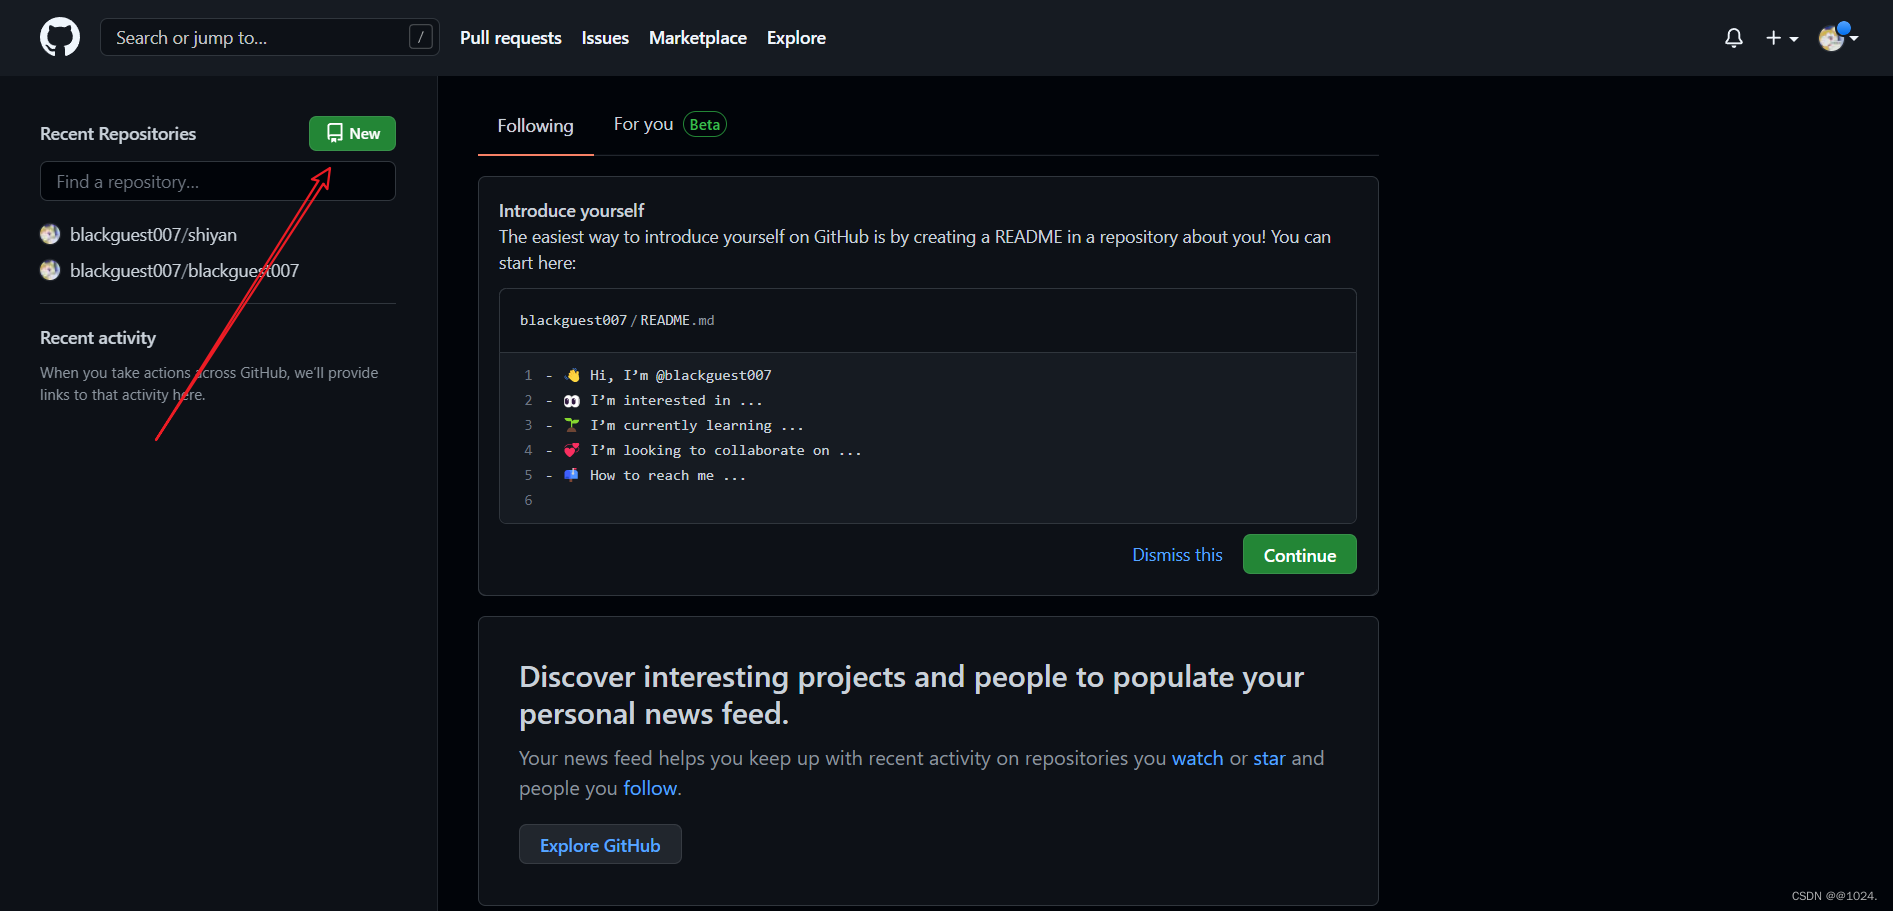Dismiss the Introduce yourself card
This screenshot has height=911, width=1893.
[1177, 555]
